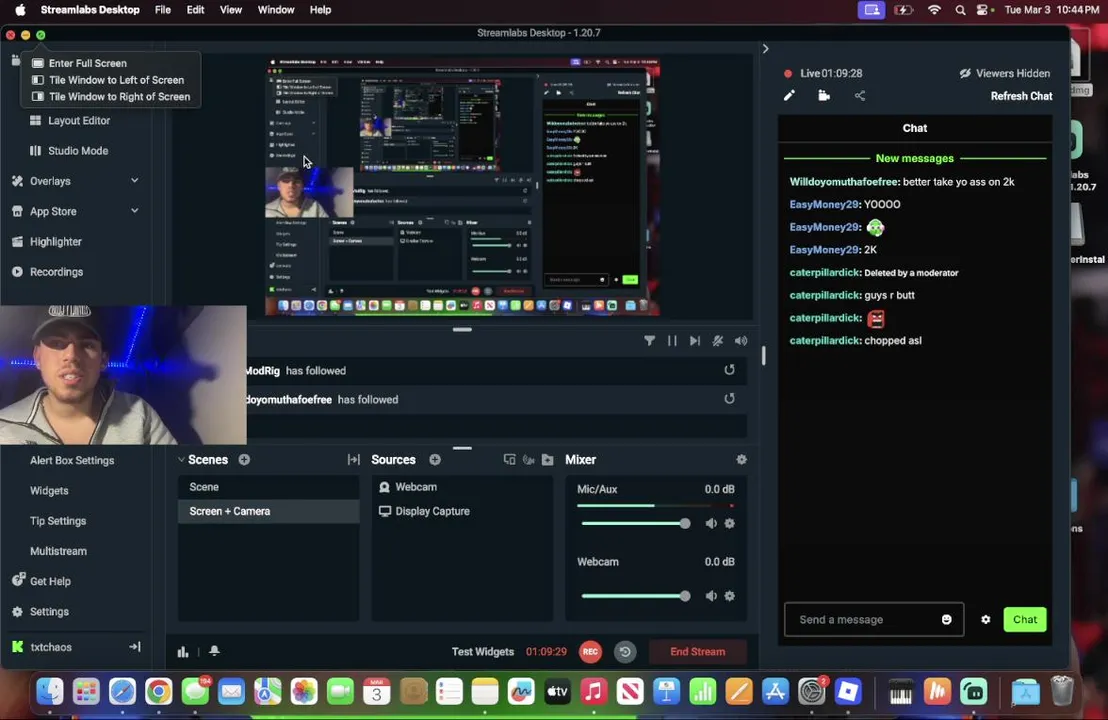Screen dimensions: 1108x720
Task: Mute the event alerts
Action: pos(718,341)
